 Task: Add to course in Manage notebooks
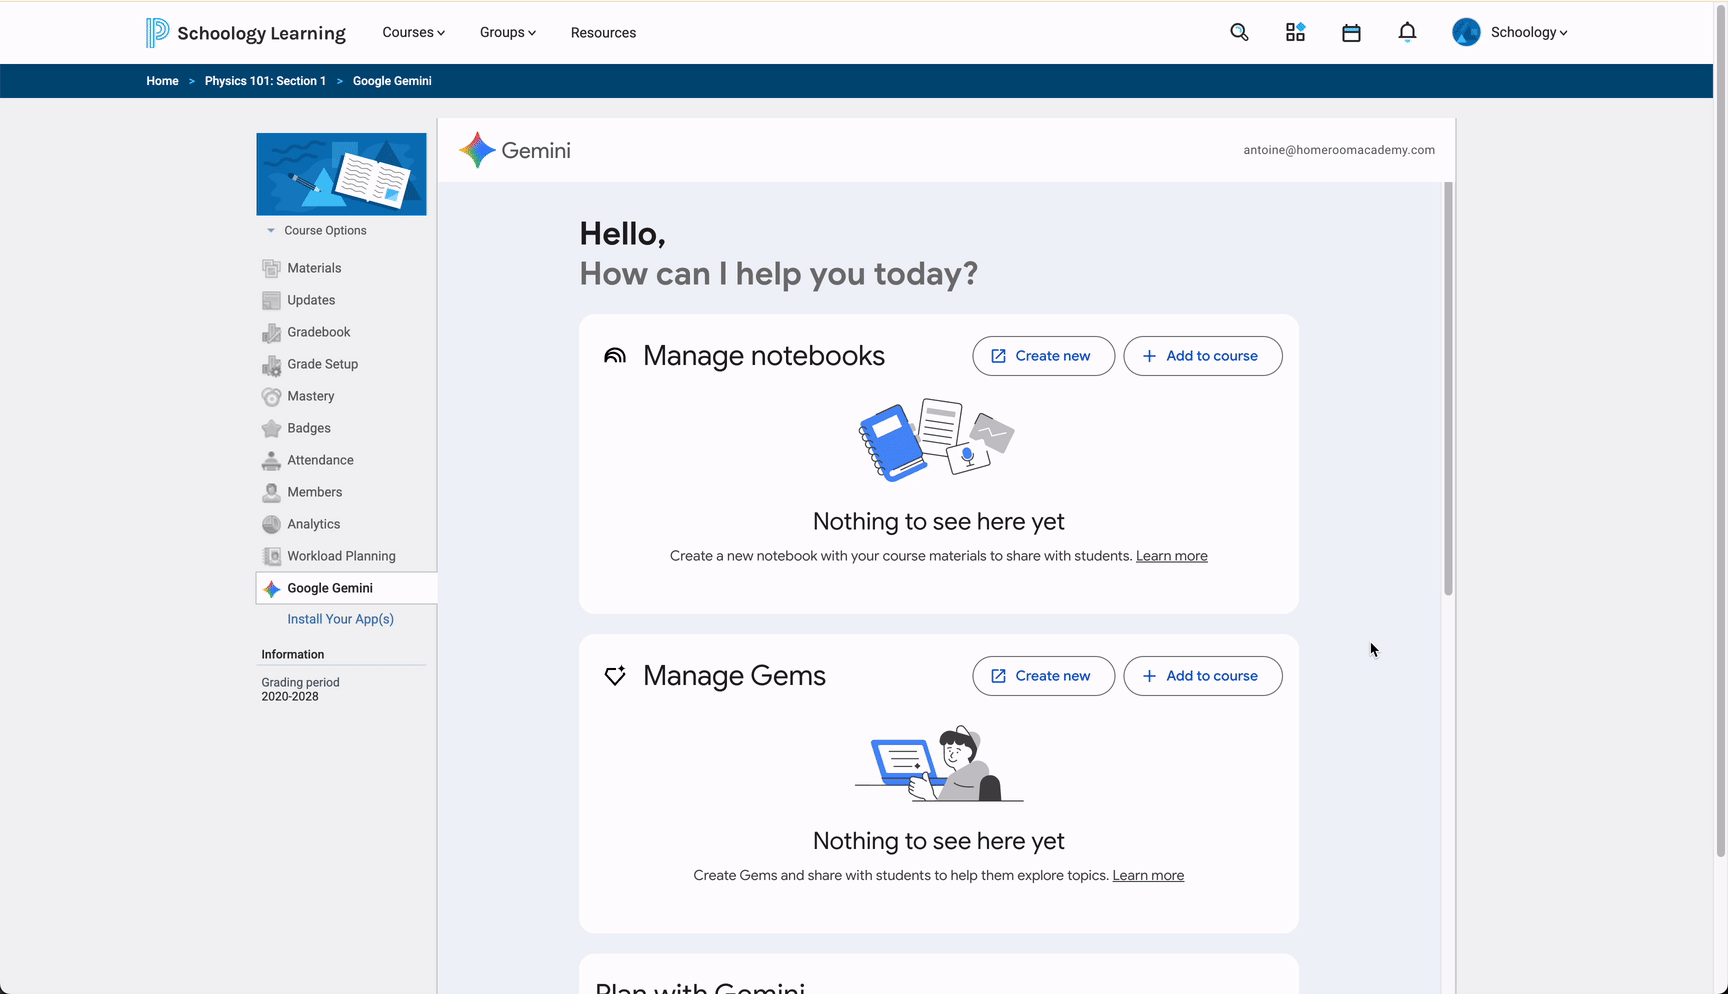tap(1202, 356)
